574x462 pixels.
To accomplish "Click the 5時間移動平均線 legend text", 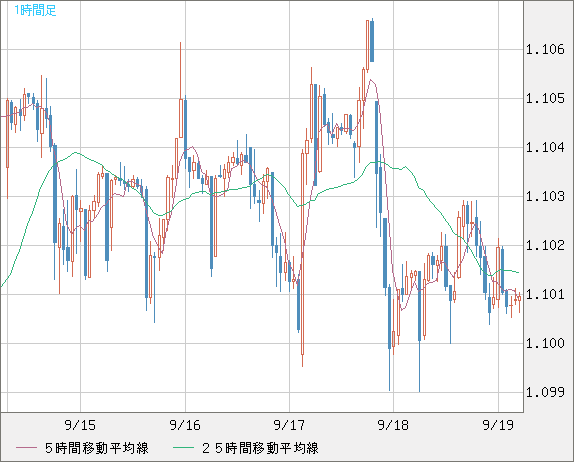I will 97,448.
